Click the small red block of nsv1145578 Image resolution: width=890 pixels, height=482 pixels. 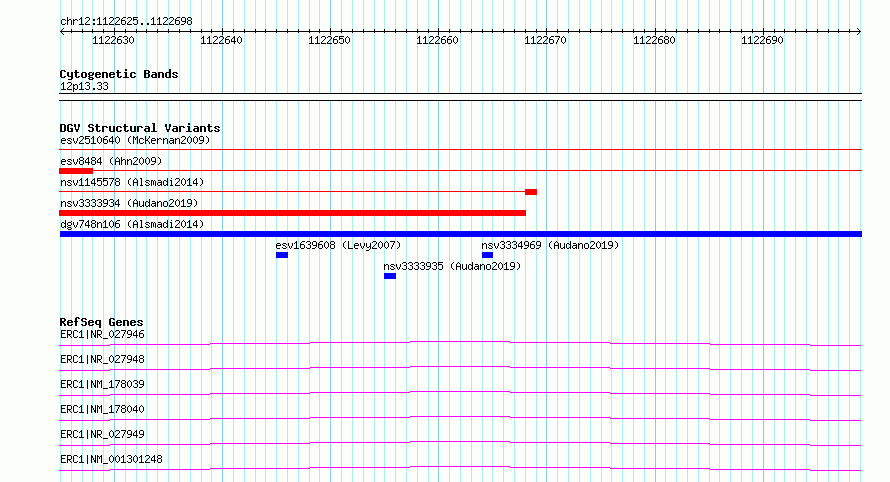[x=531, y=192]
